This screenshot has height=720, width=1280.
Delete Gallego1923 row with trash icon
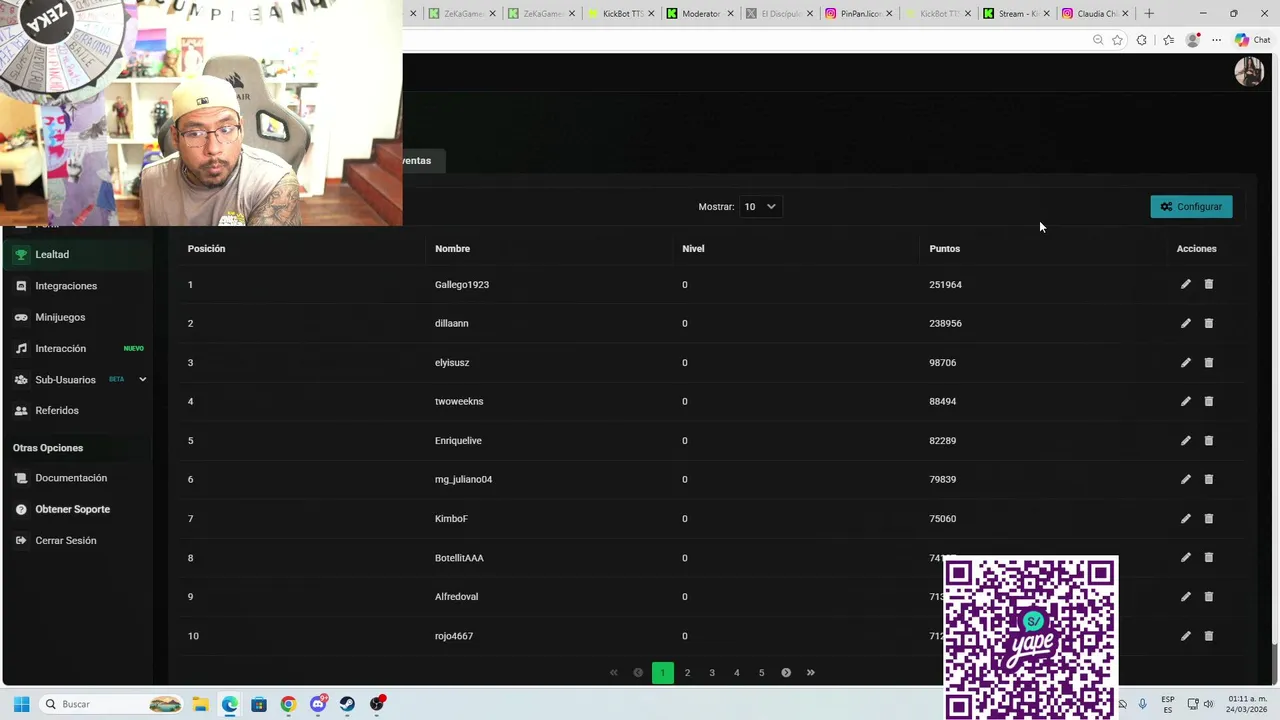tap(1208, 284)
